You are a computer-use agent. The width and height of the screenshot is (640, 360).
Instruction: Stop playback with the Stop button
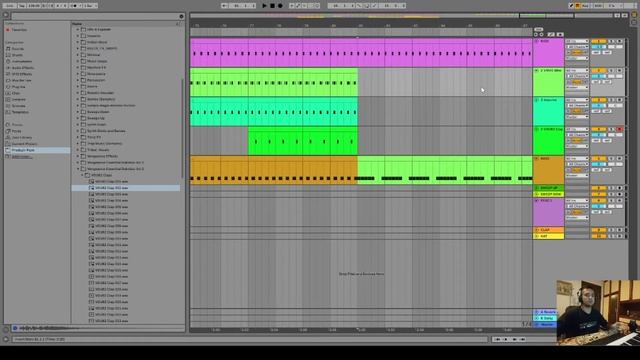point(272,6)
